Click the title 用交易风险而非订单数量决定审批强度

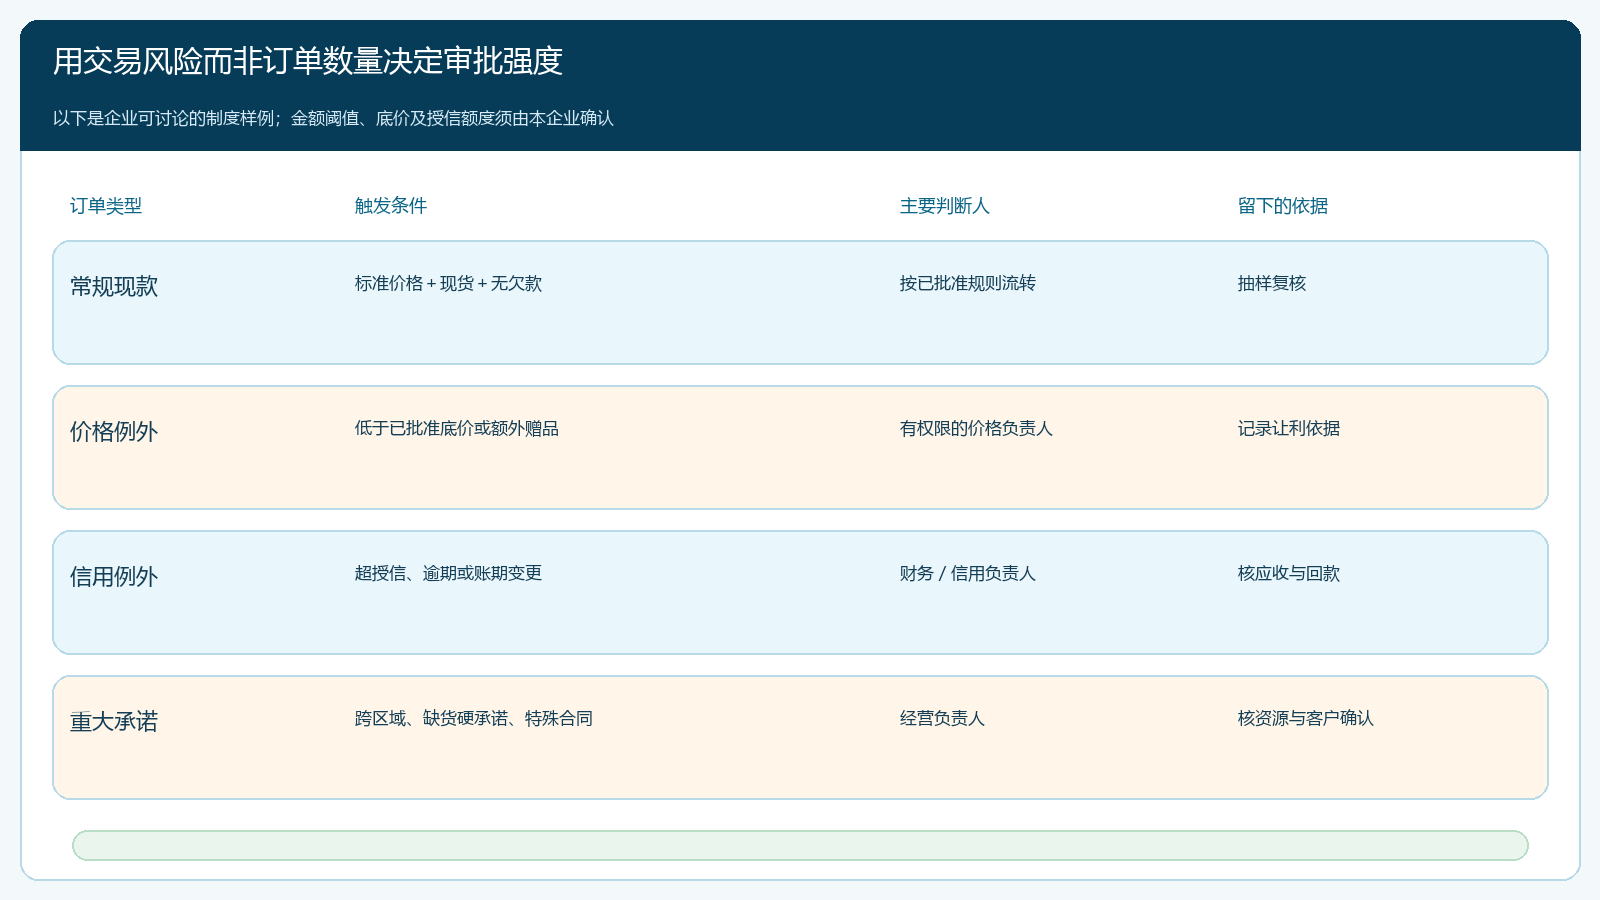pos(308,61)
